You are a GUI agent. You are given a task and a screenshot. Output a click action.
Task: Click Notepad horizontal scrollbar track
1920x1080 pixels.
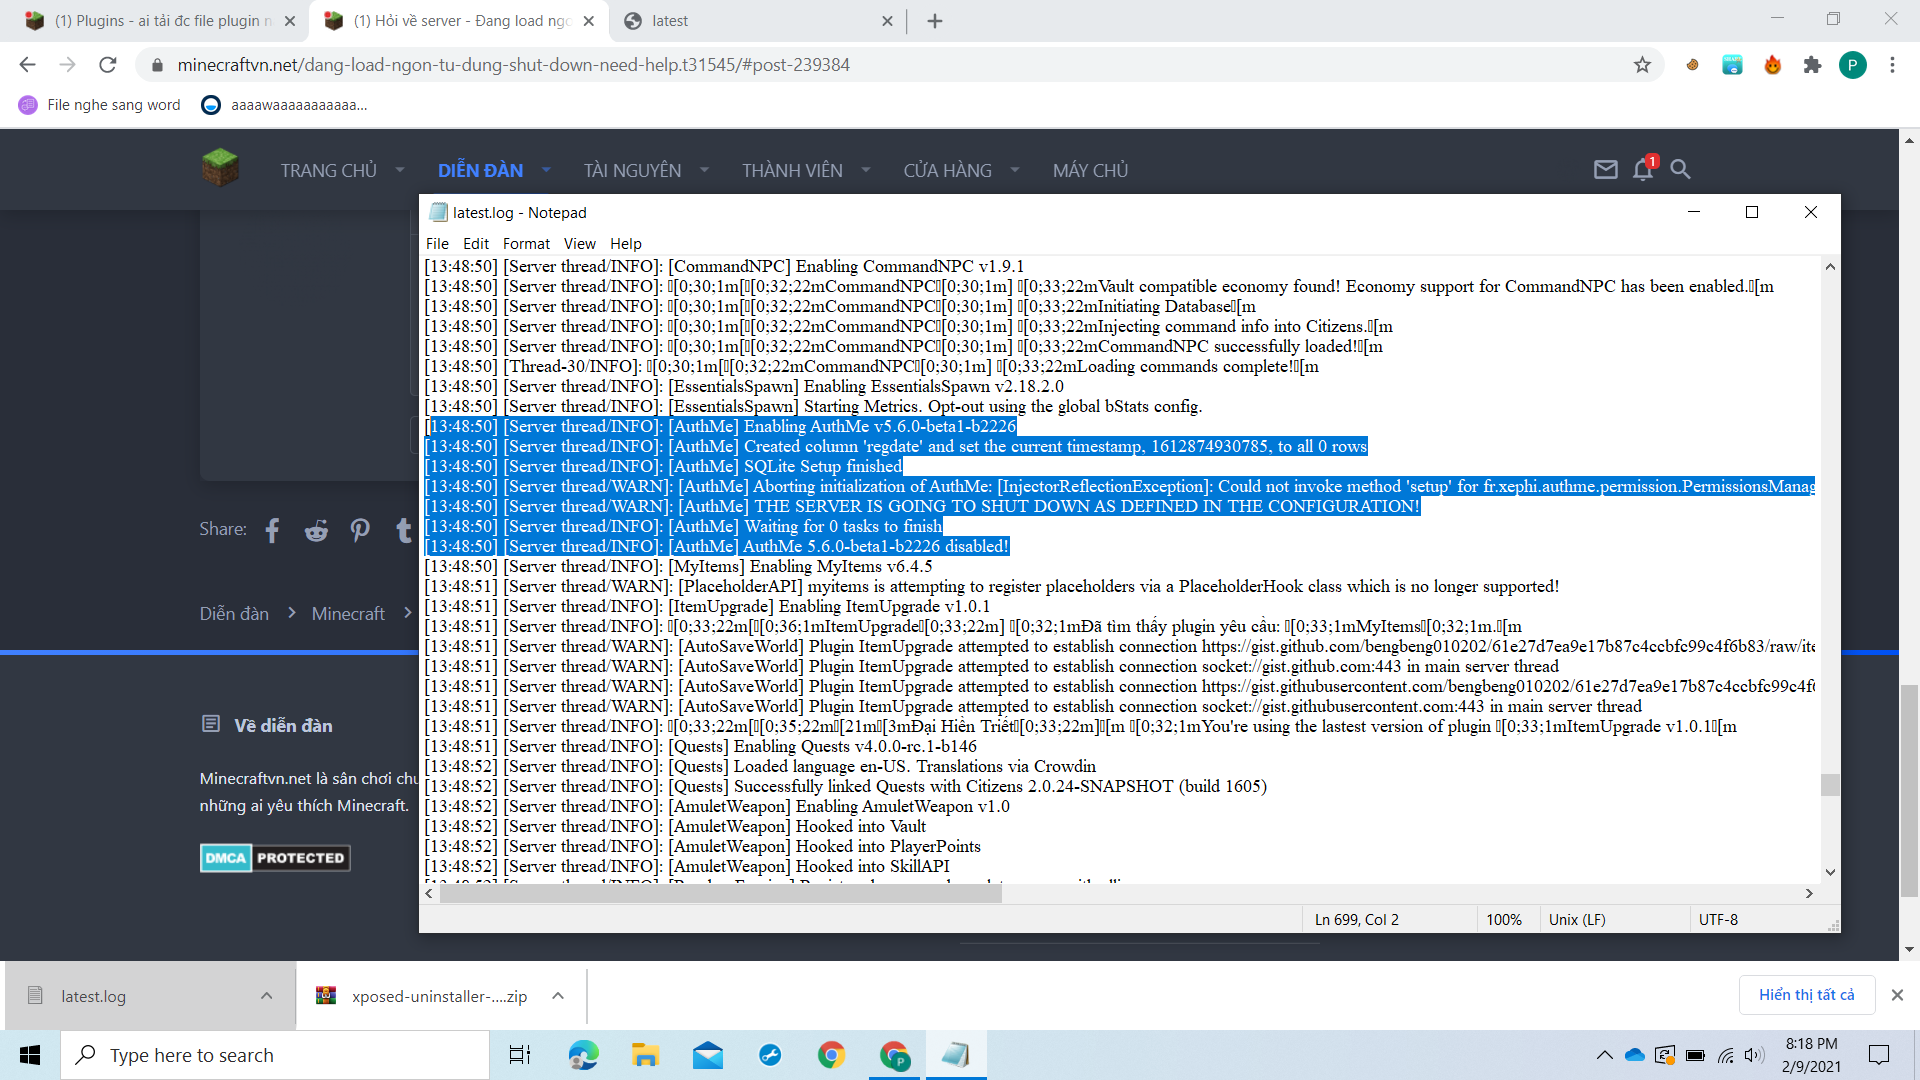(1400, 894)
